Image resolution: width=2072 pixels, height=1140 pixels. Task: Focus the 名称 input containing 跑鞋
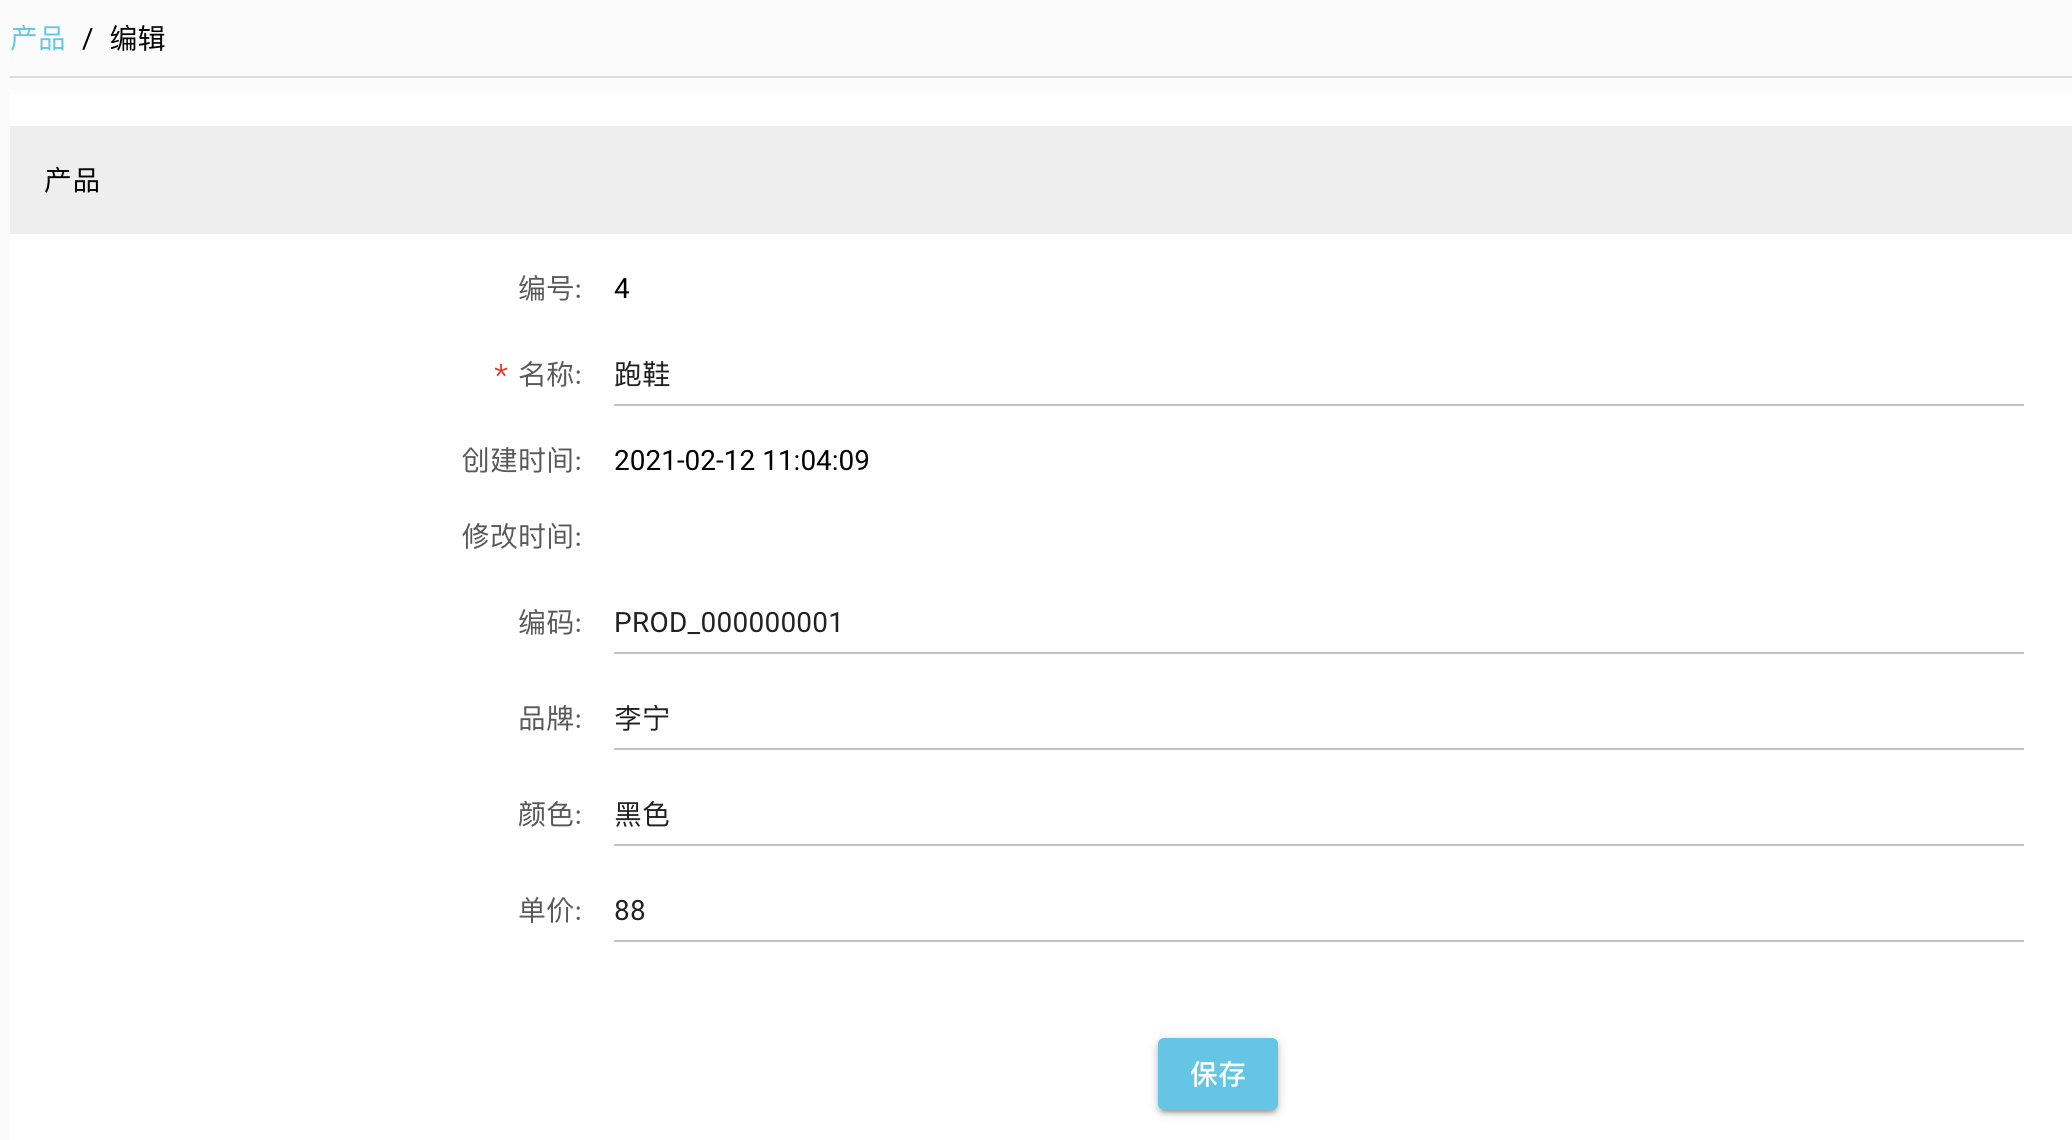pos(1318,375)
